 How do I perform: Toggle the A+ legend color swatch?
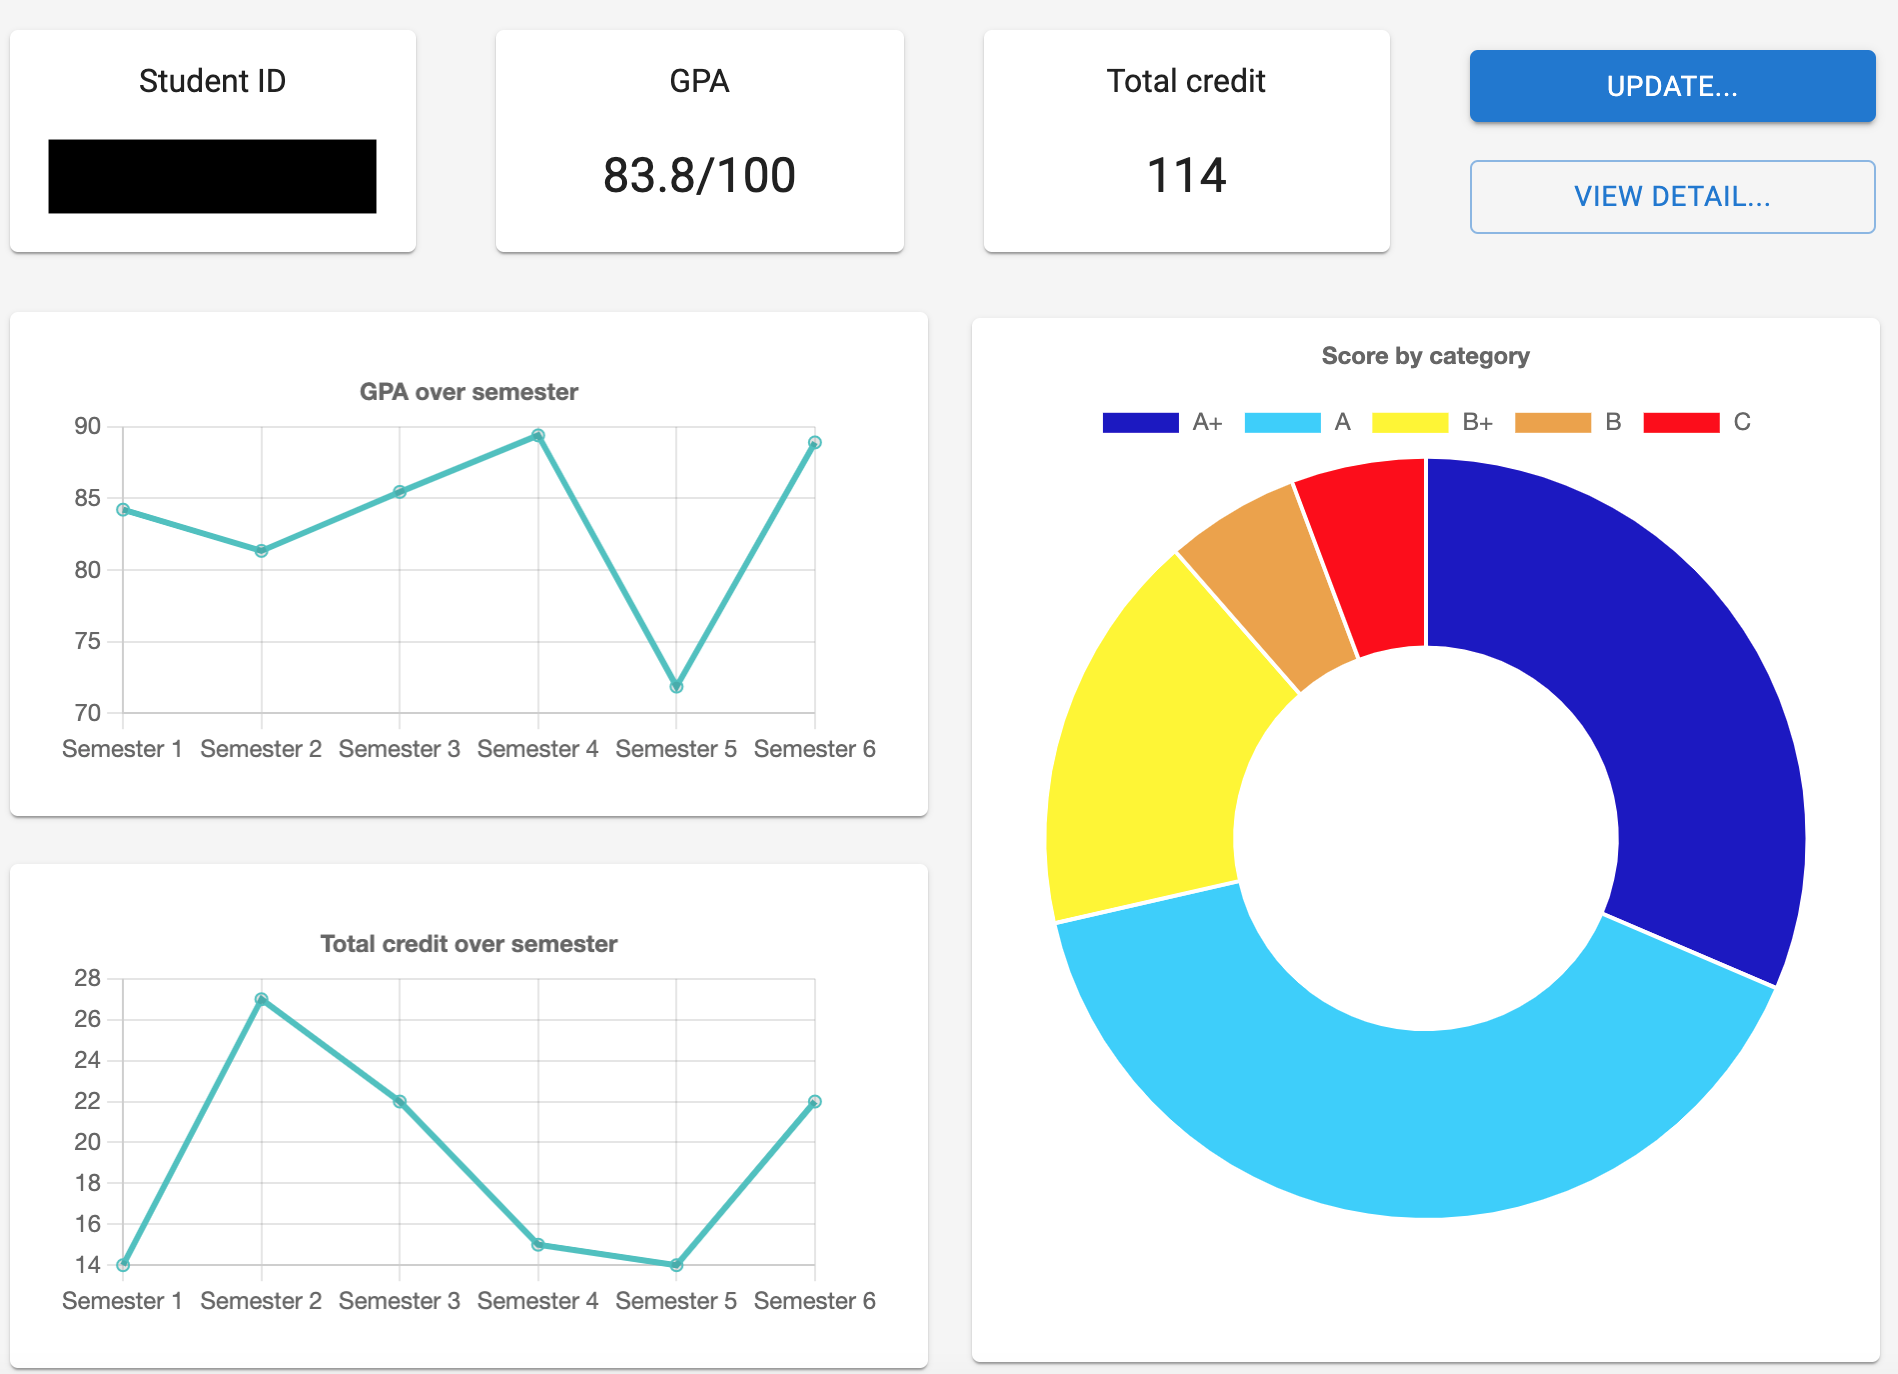1140,422
